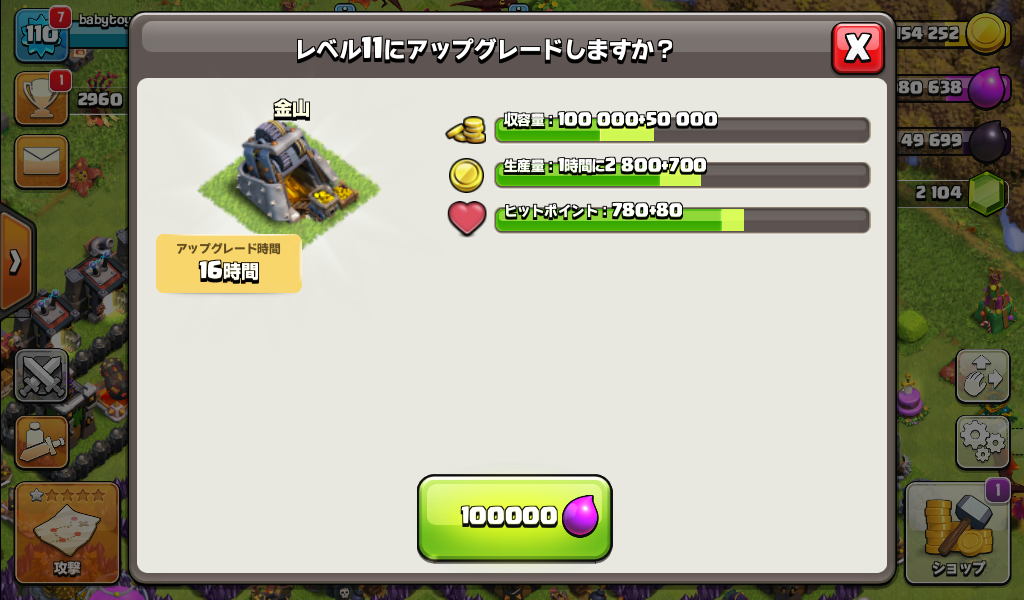This screenshot has height=600, width=1024.
Task: Open the settings gears icon
Action: (983, 442)
